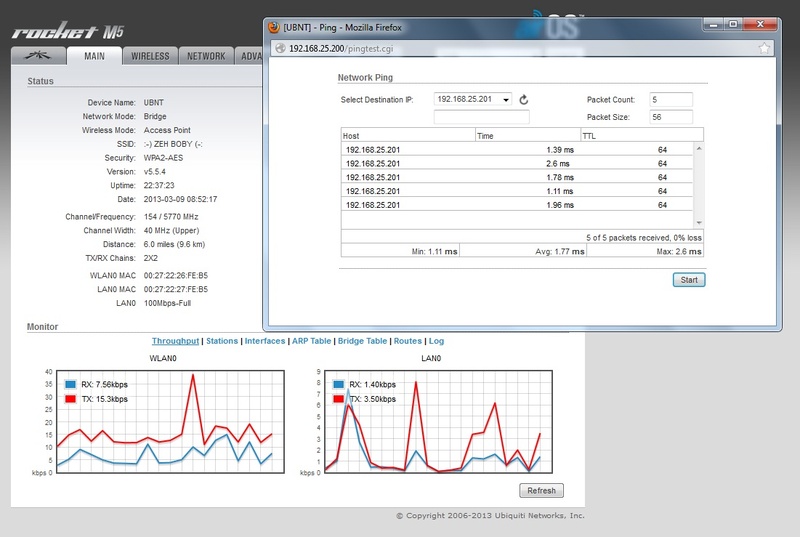Click the refresh destination list icon
Viewport: 800px width, 537px height.
[x=523, y=99]
